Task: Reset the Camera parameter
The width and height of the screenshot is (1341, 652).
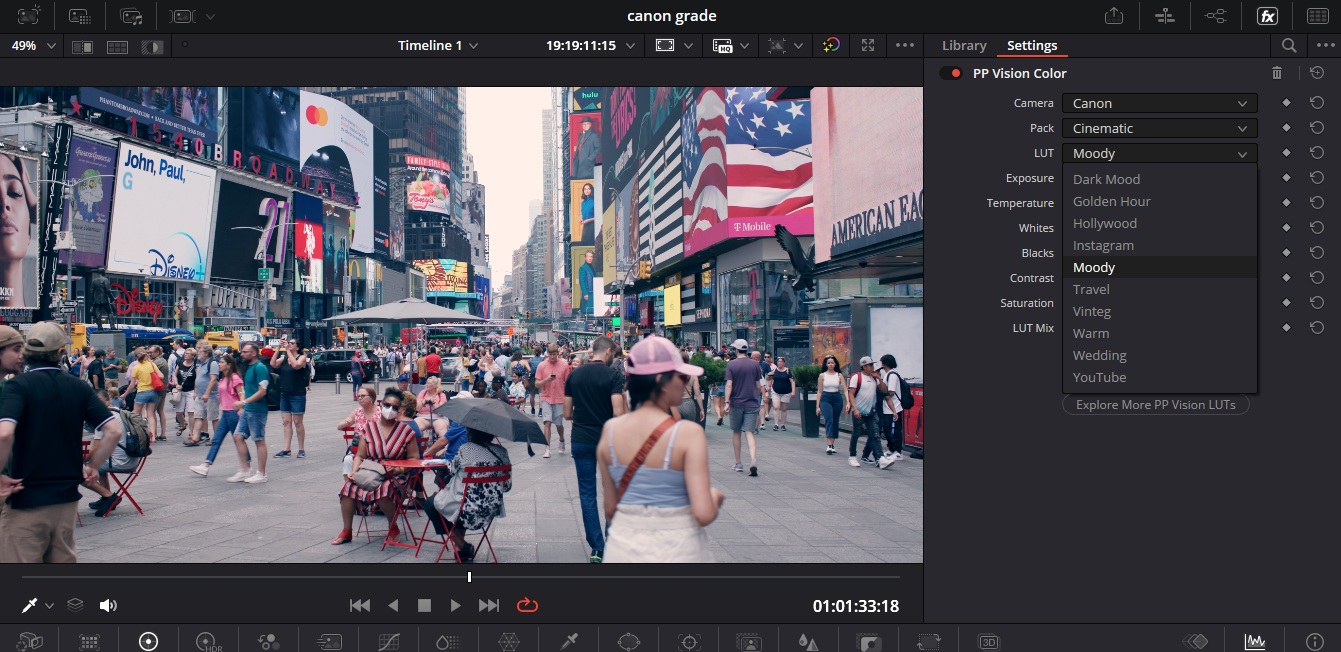Action: pyautogui.click(x=1317, y=103)
